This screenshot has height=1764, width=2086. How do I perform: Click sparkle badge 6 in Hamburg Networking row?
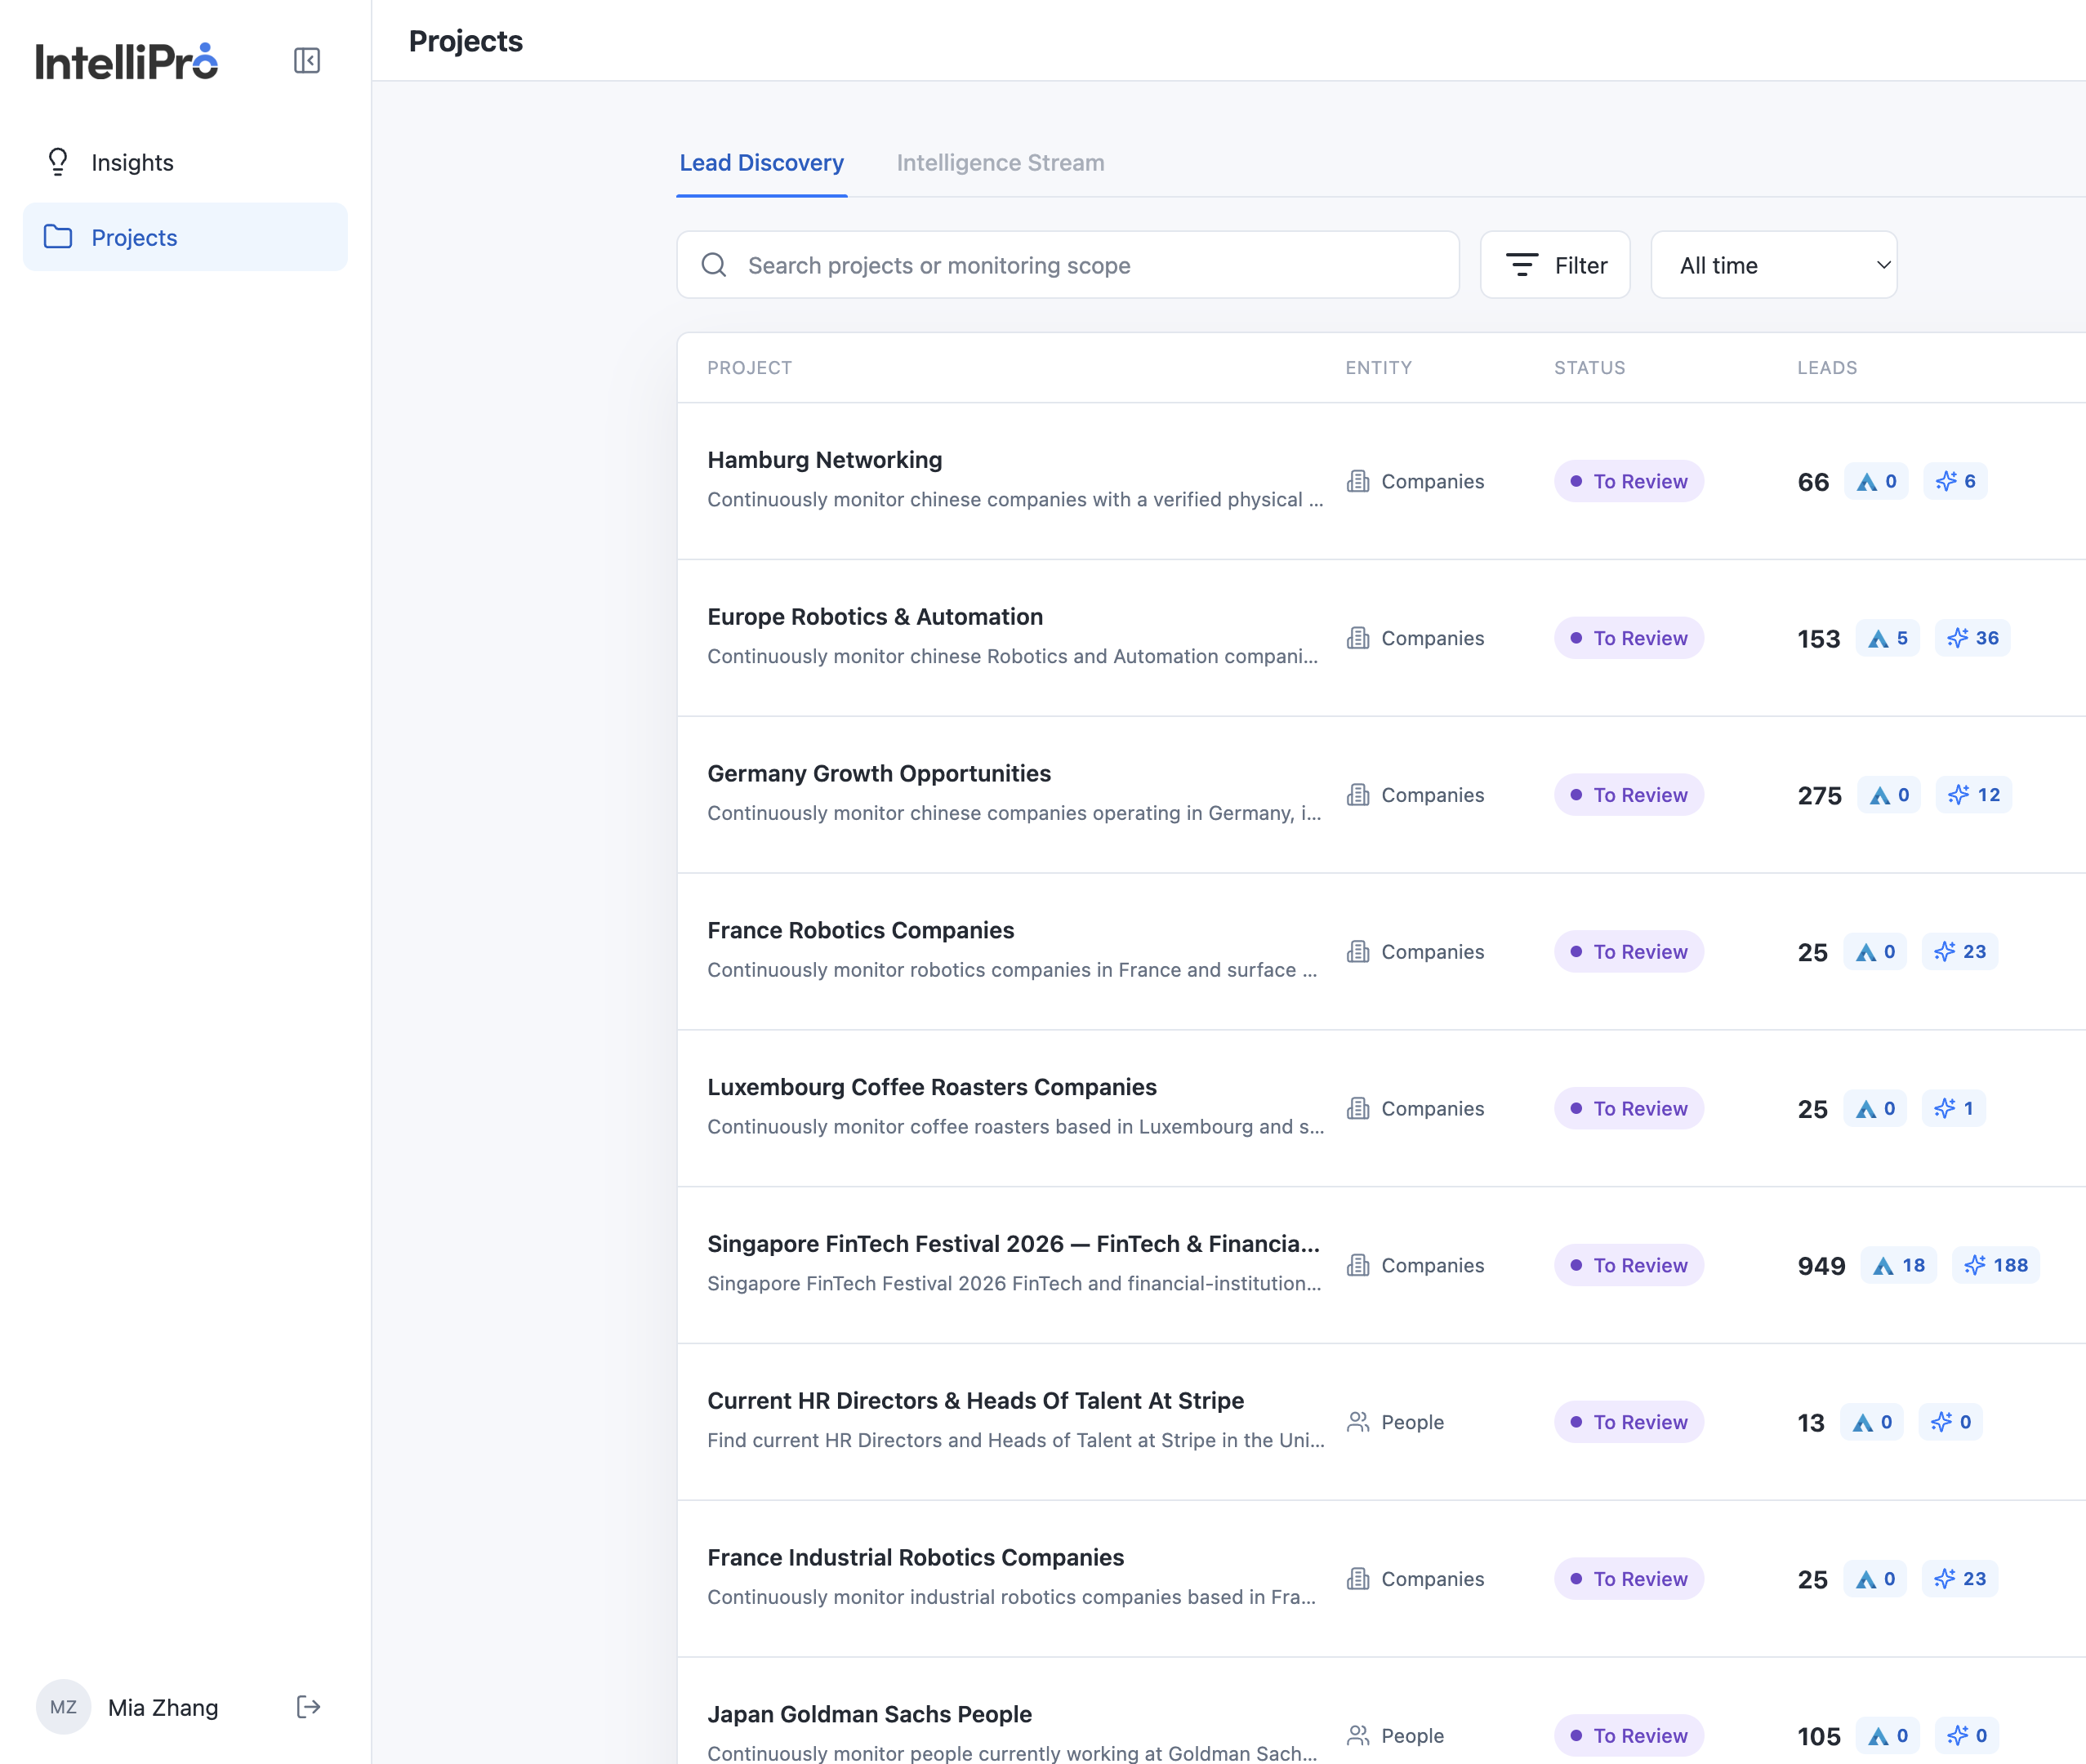pos(1955,481)
